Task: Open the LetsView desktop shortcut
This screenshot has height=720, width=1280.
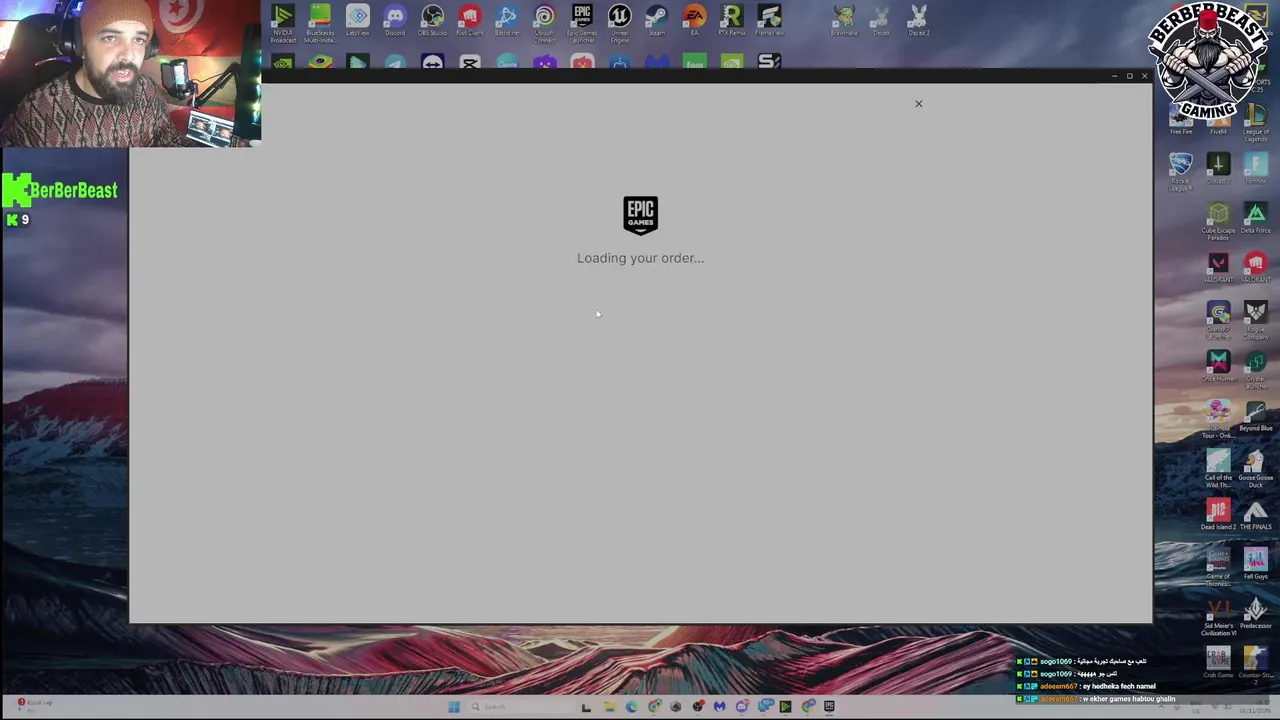Action: coord(357,20)
